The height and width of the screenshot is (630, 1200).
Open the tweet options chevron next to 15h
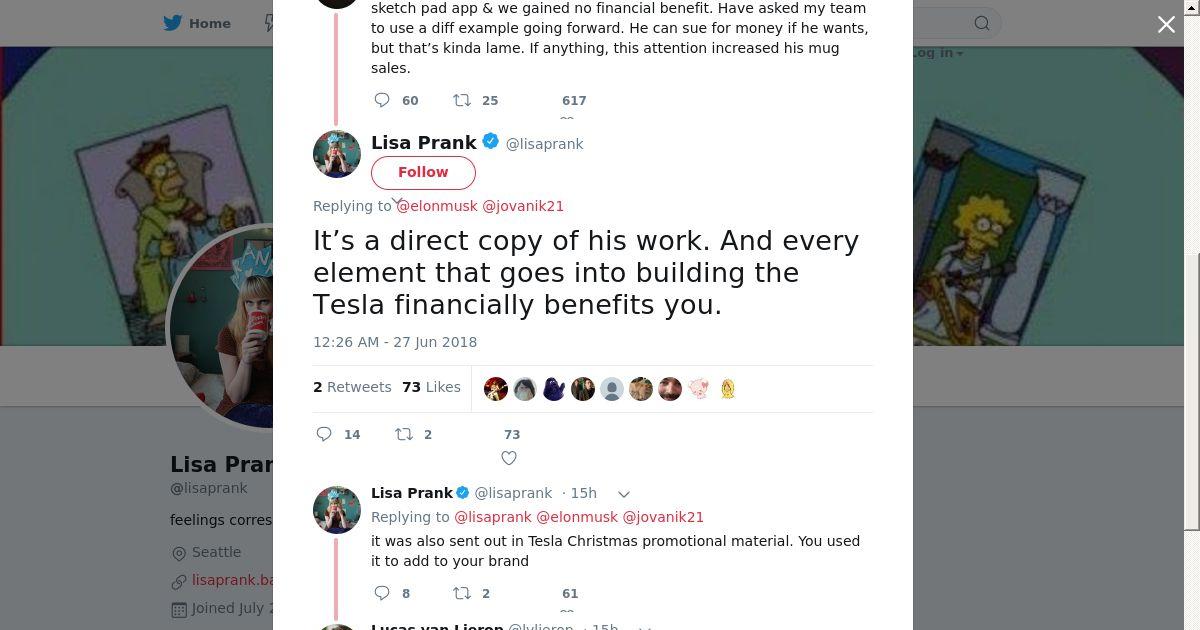click(624, 494)
